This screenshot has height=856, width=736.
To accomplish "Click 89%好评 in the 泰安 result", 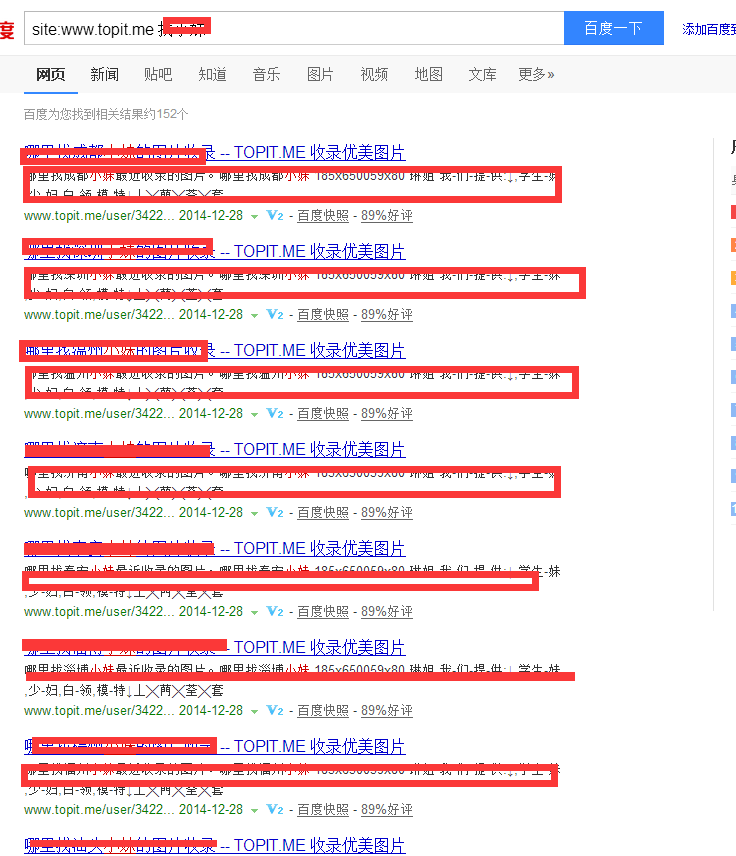I will coord(387,611).
